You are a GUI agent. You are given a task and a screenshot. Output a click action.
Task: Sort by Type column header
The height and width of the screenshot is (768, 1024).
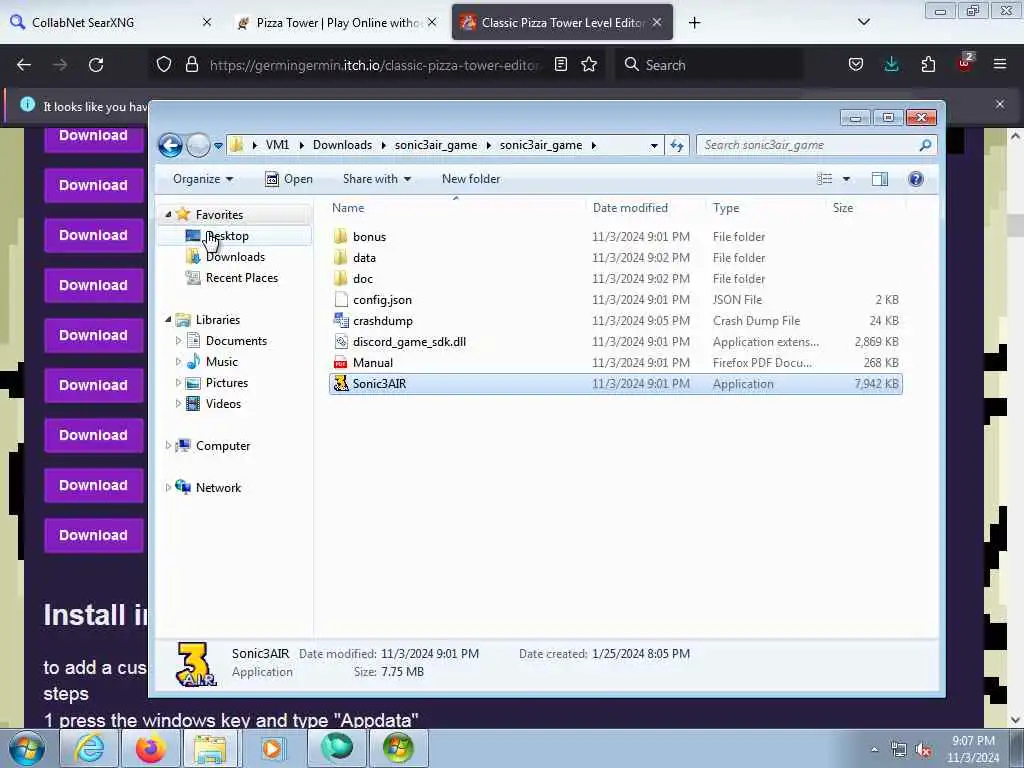726,208
